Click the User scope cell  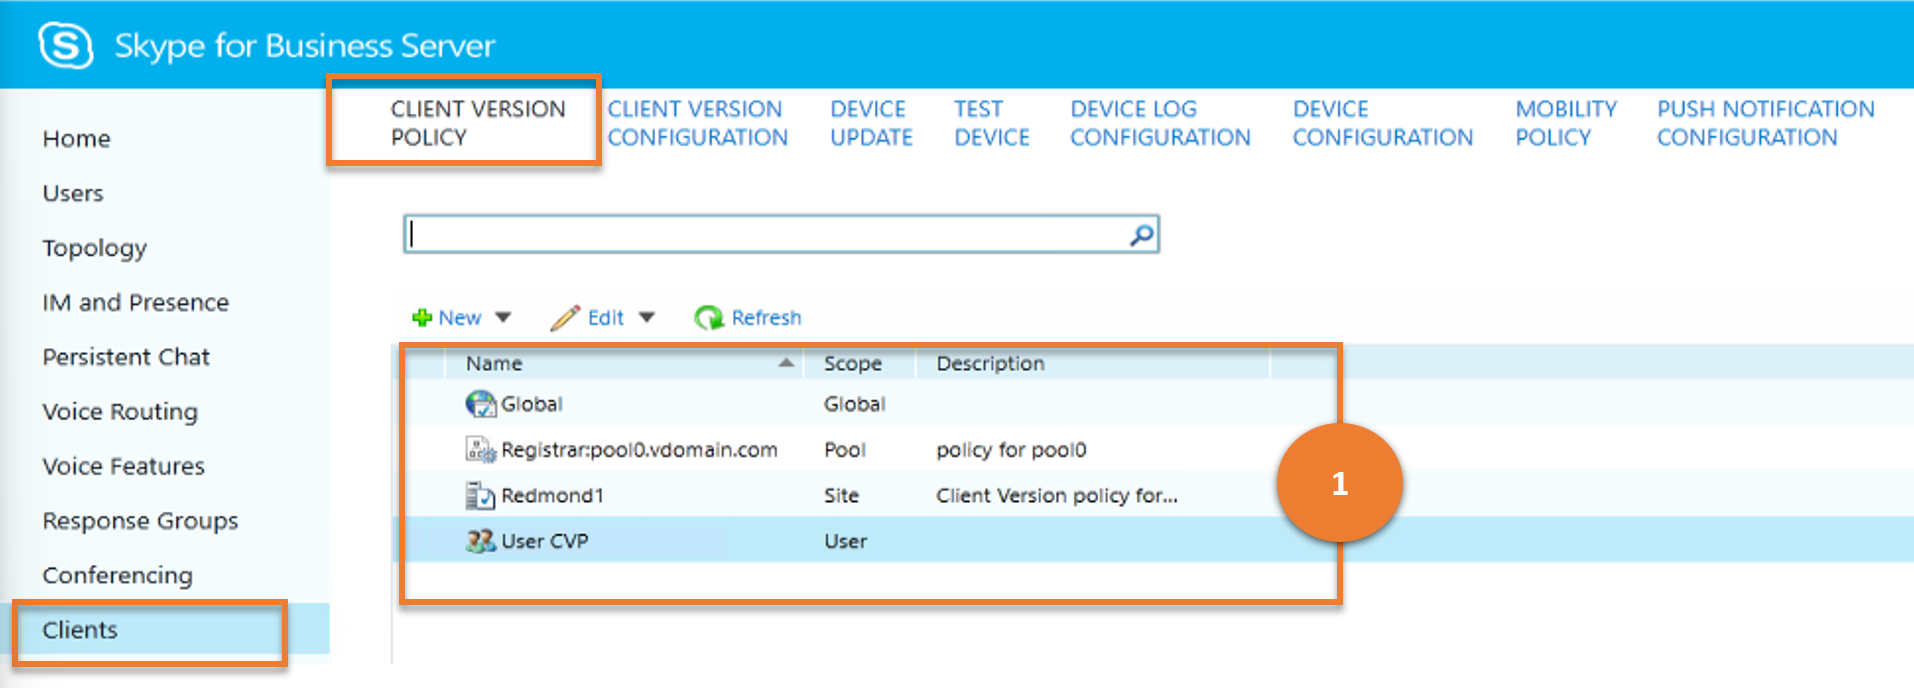point(846,541)
